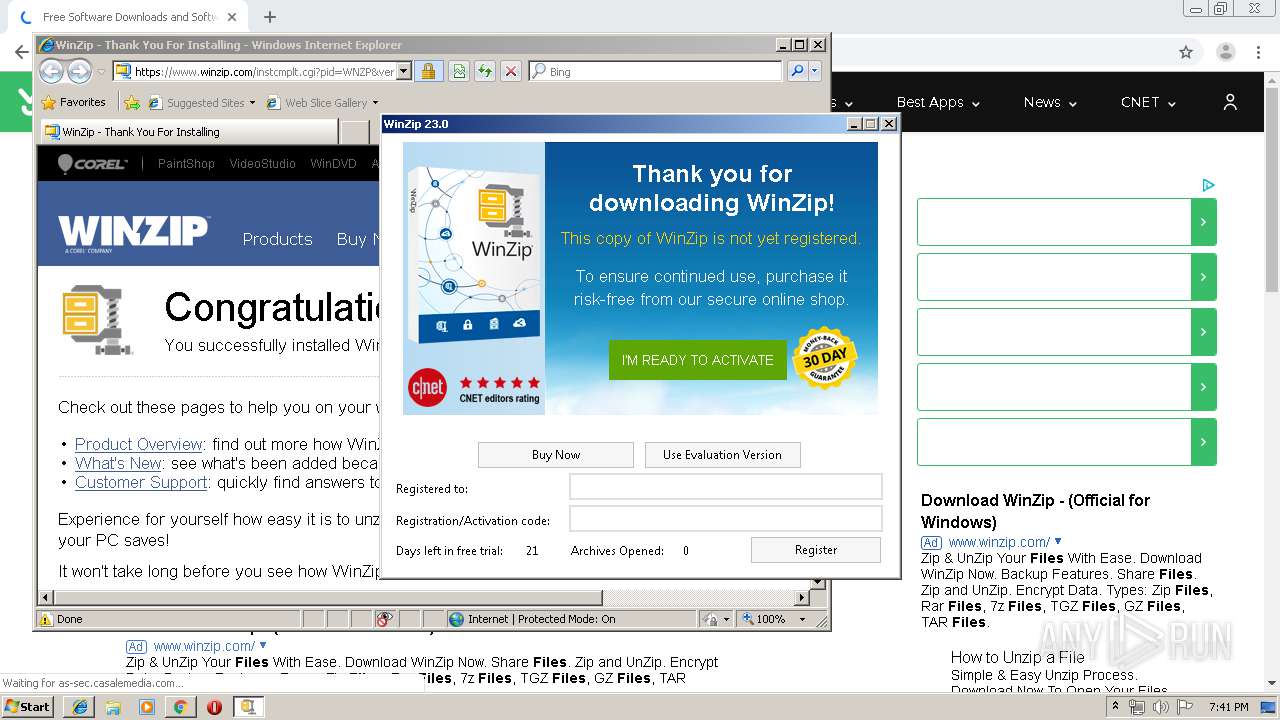Click the Buy Now button
1280x720 pixels.
pyautogui.click(x=556, y=455)
